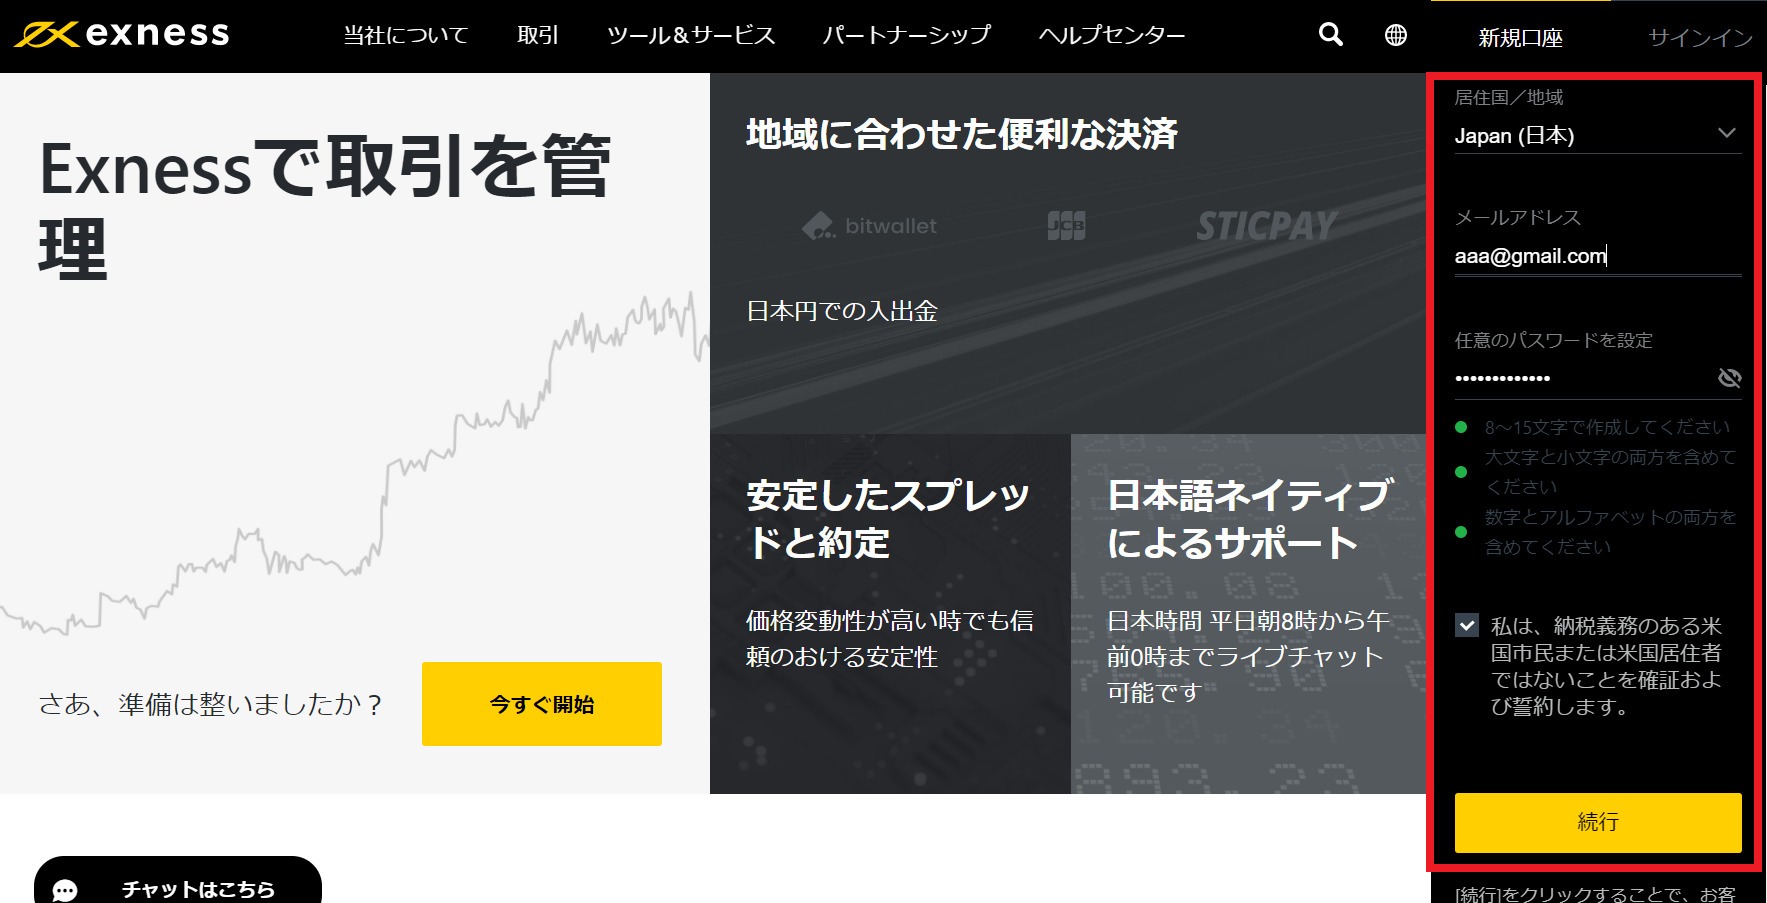Screen dimensions: 1767x903
Task: Switch to the 新規口座 tab
Action: 1520,38
